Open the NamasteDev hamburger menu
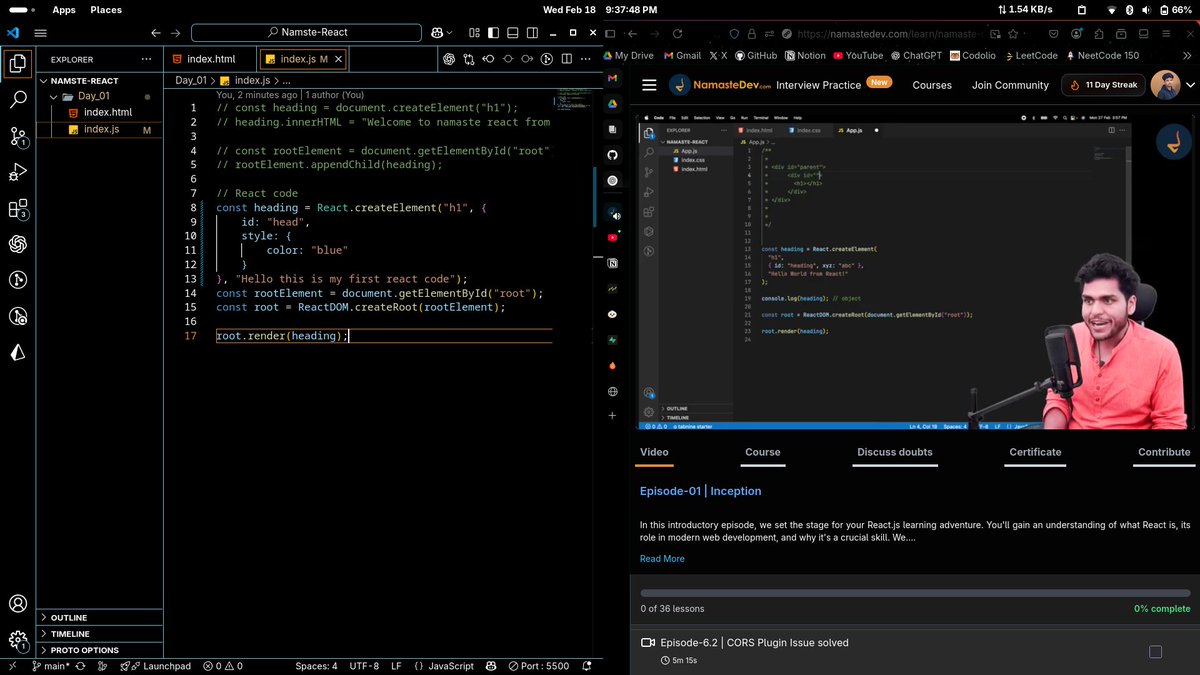This screenshot has width=1200, height=675. 649,85
